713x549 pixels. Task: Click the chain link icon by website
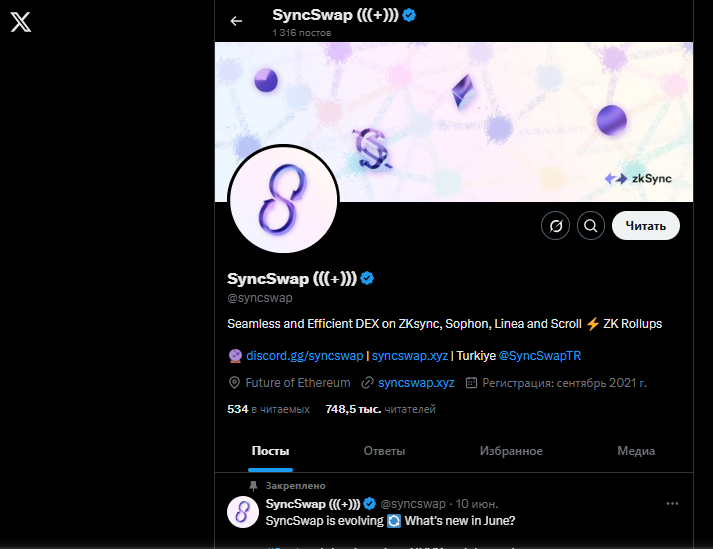click(367, 383)
